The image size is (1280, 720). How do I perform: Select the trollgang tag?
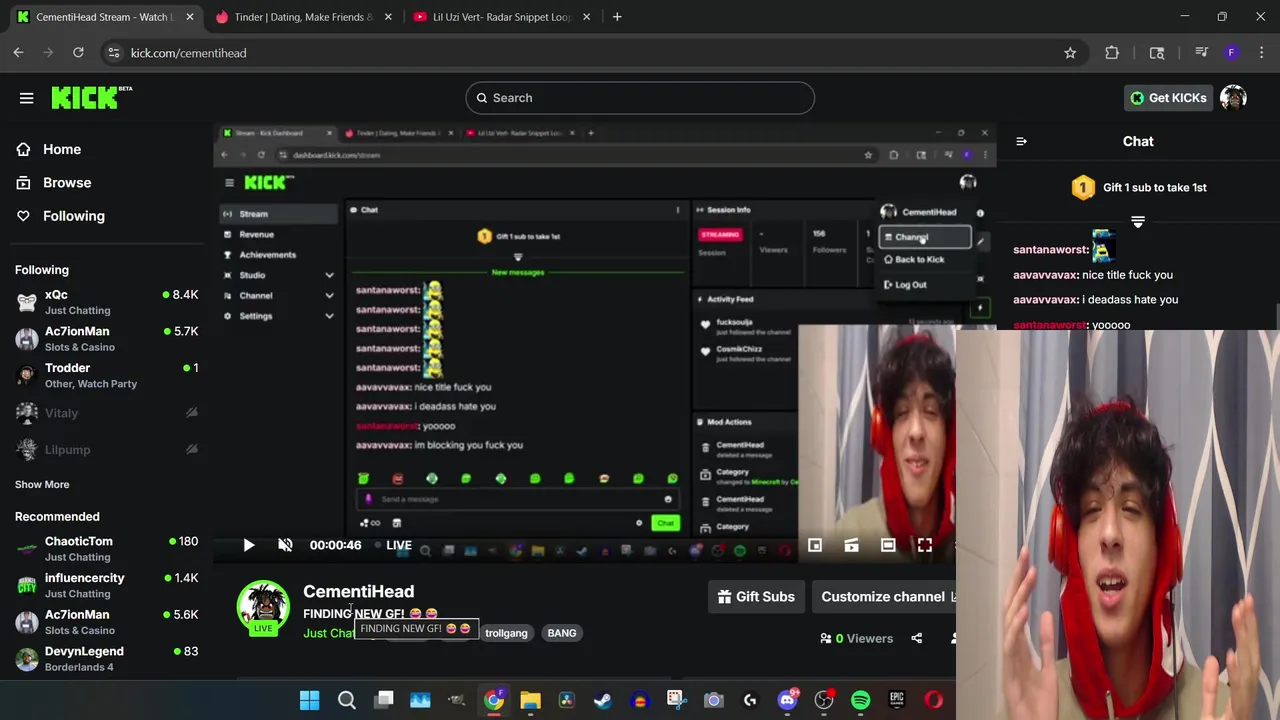click(506, 633)
